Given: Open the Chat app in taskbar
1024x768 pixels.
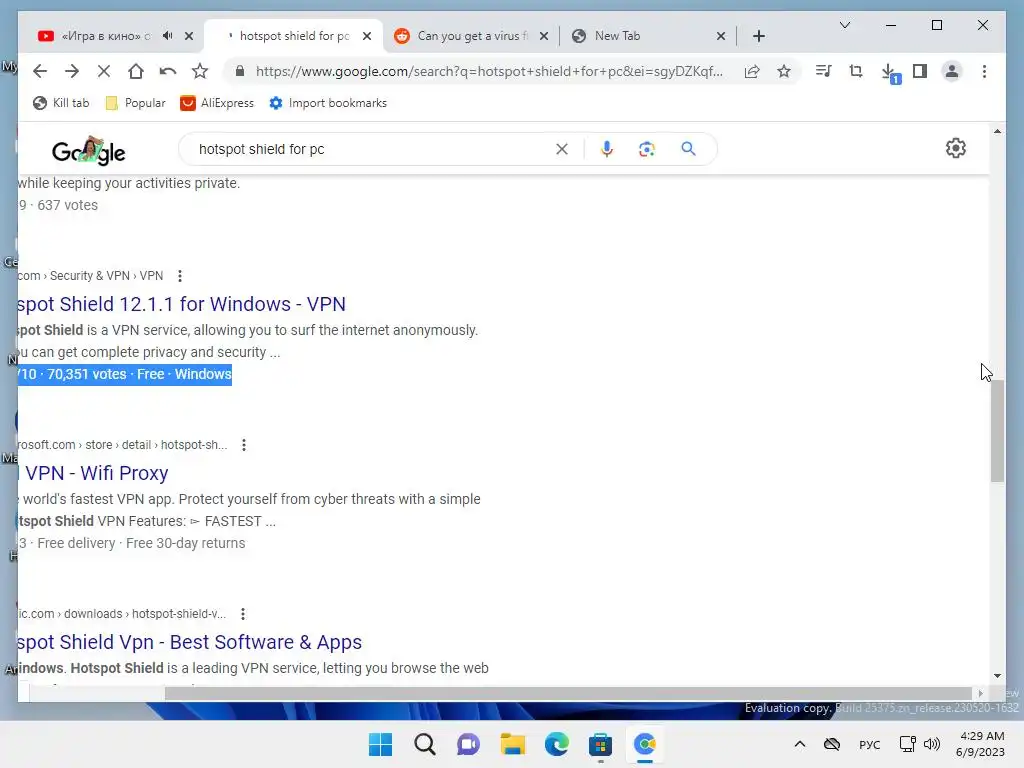Looking at the screenshot, I should pos(468,744).
